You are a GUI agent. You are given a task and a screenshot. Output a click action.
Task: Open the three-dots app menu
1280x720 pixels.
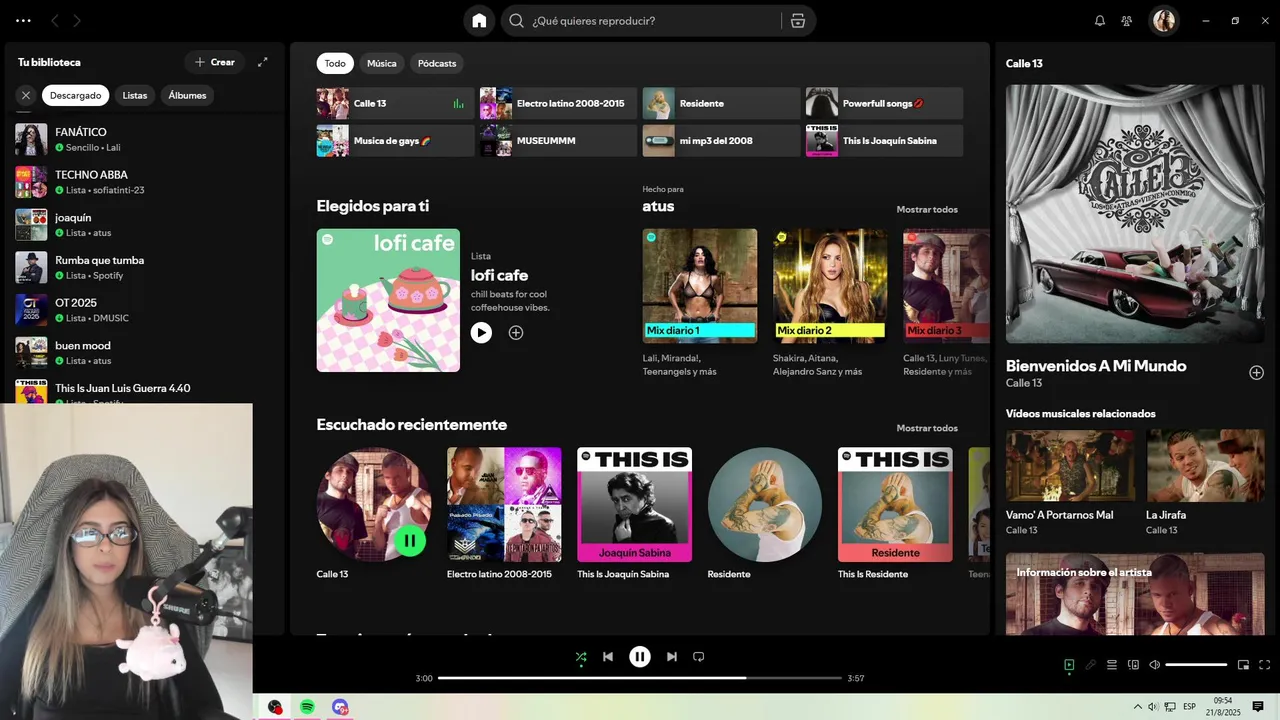(23, 20)
